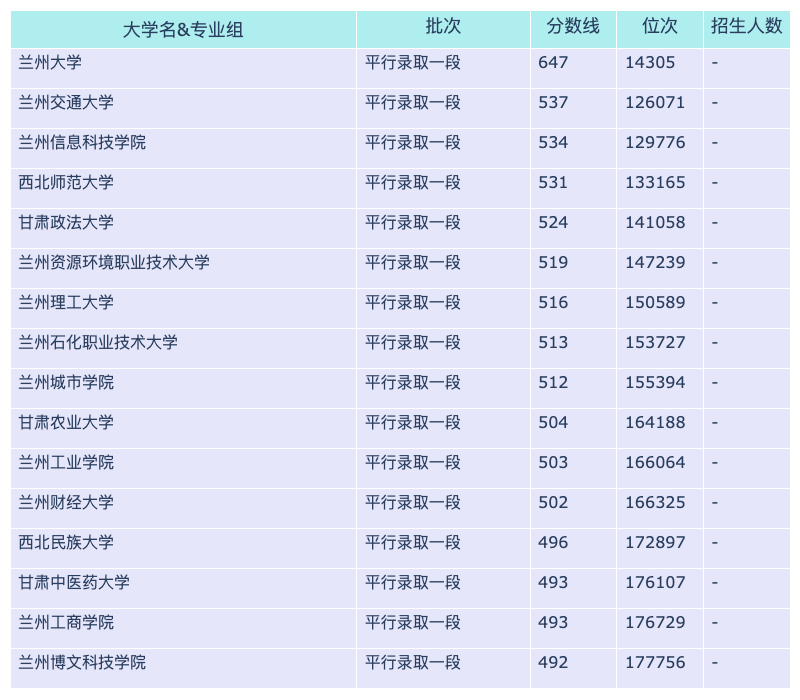800x700 pixels.
Task: Select the rank value 141058
Action: (x=655, y=222)
